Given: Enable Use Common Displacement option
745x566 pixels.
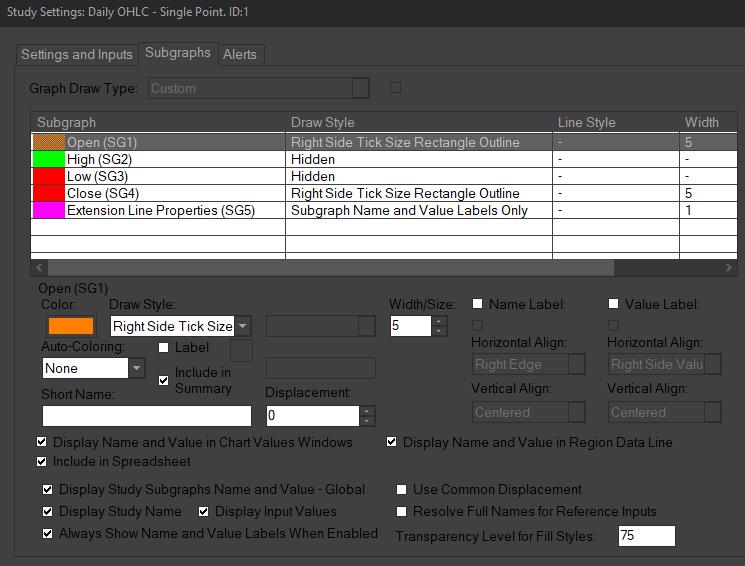Looking at the screenshot, I should [x=402, y=490].
